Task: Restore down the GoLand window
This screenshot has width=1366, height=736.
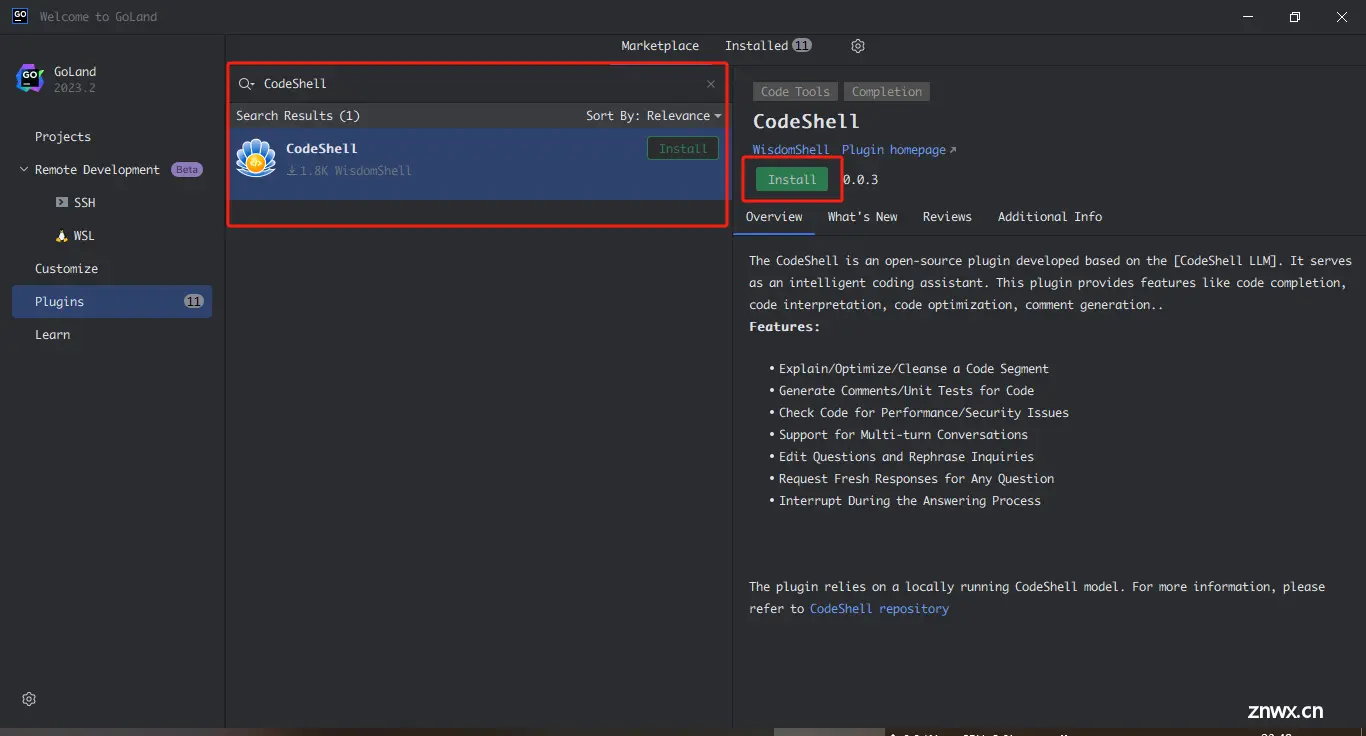Action: click(x=1295, y=17)
